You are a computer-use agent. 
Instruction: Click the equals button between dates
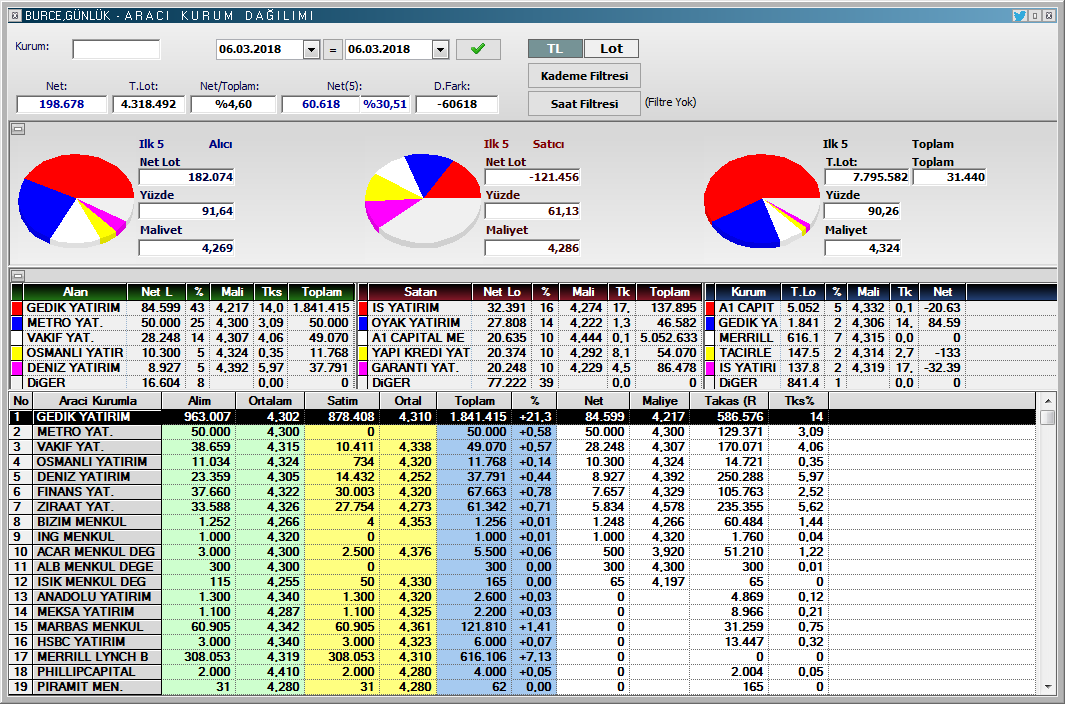tap(332, 50)
